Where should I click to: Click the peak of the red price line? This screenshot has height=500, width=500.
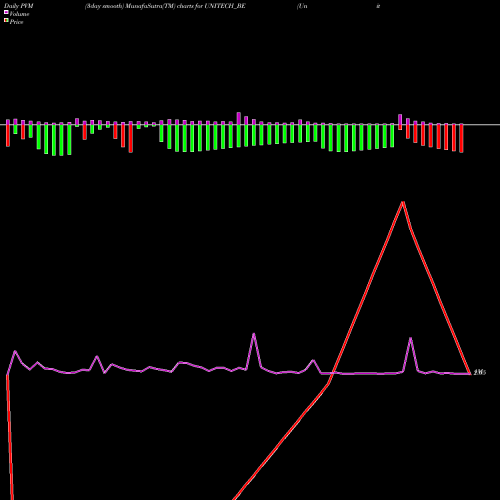pos(403,202)
